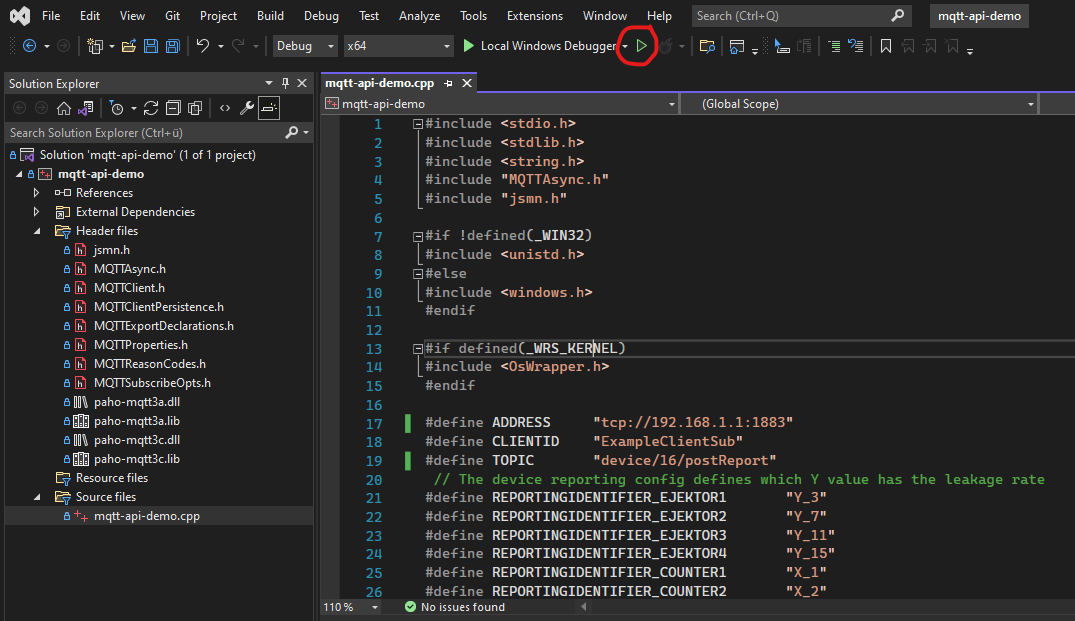1075x621 pixels.
Task: Select the mqtt-api-demo.cpp editor tab
Action: coord(382,83)
